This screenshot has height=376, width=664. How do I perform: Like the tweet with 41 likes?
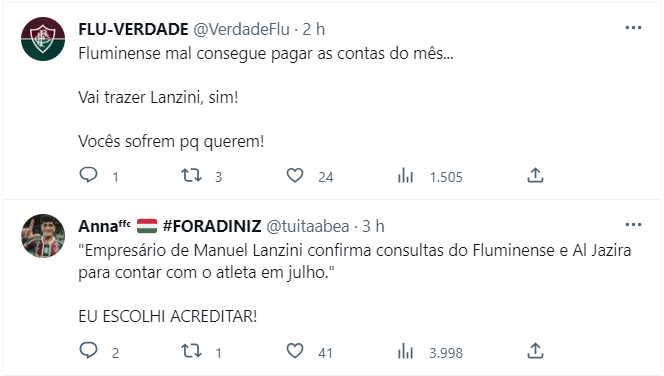click(295, 351)
